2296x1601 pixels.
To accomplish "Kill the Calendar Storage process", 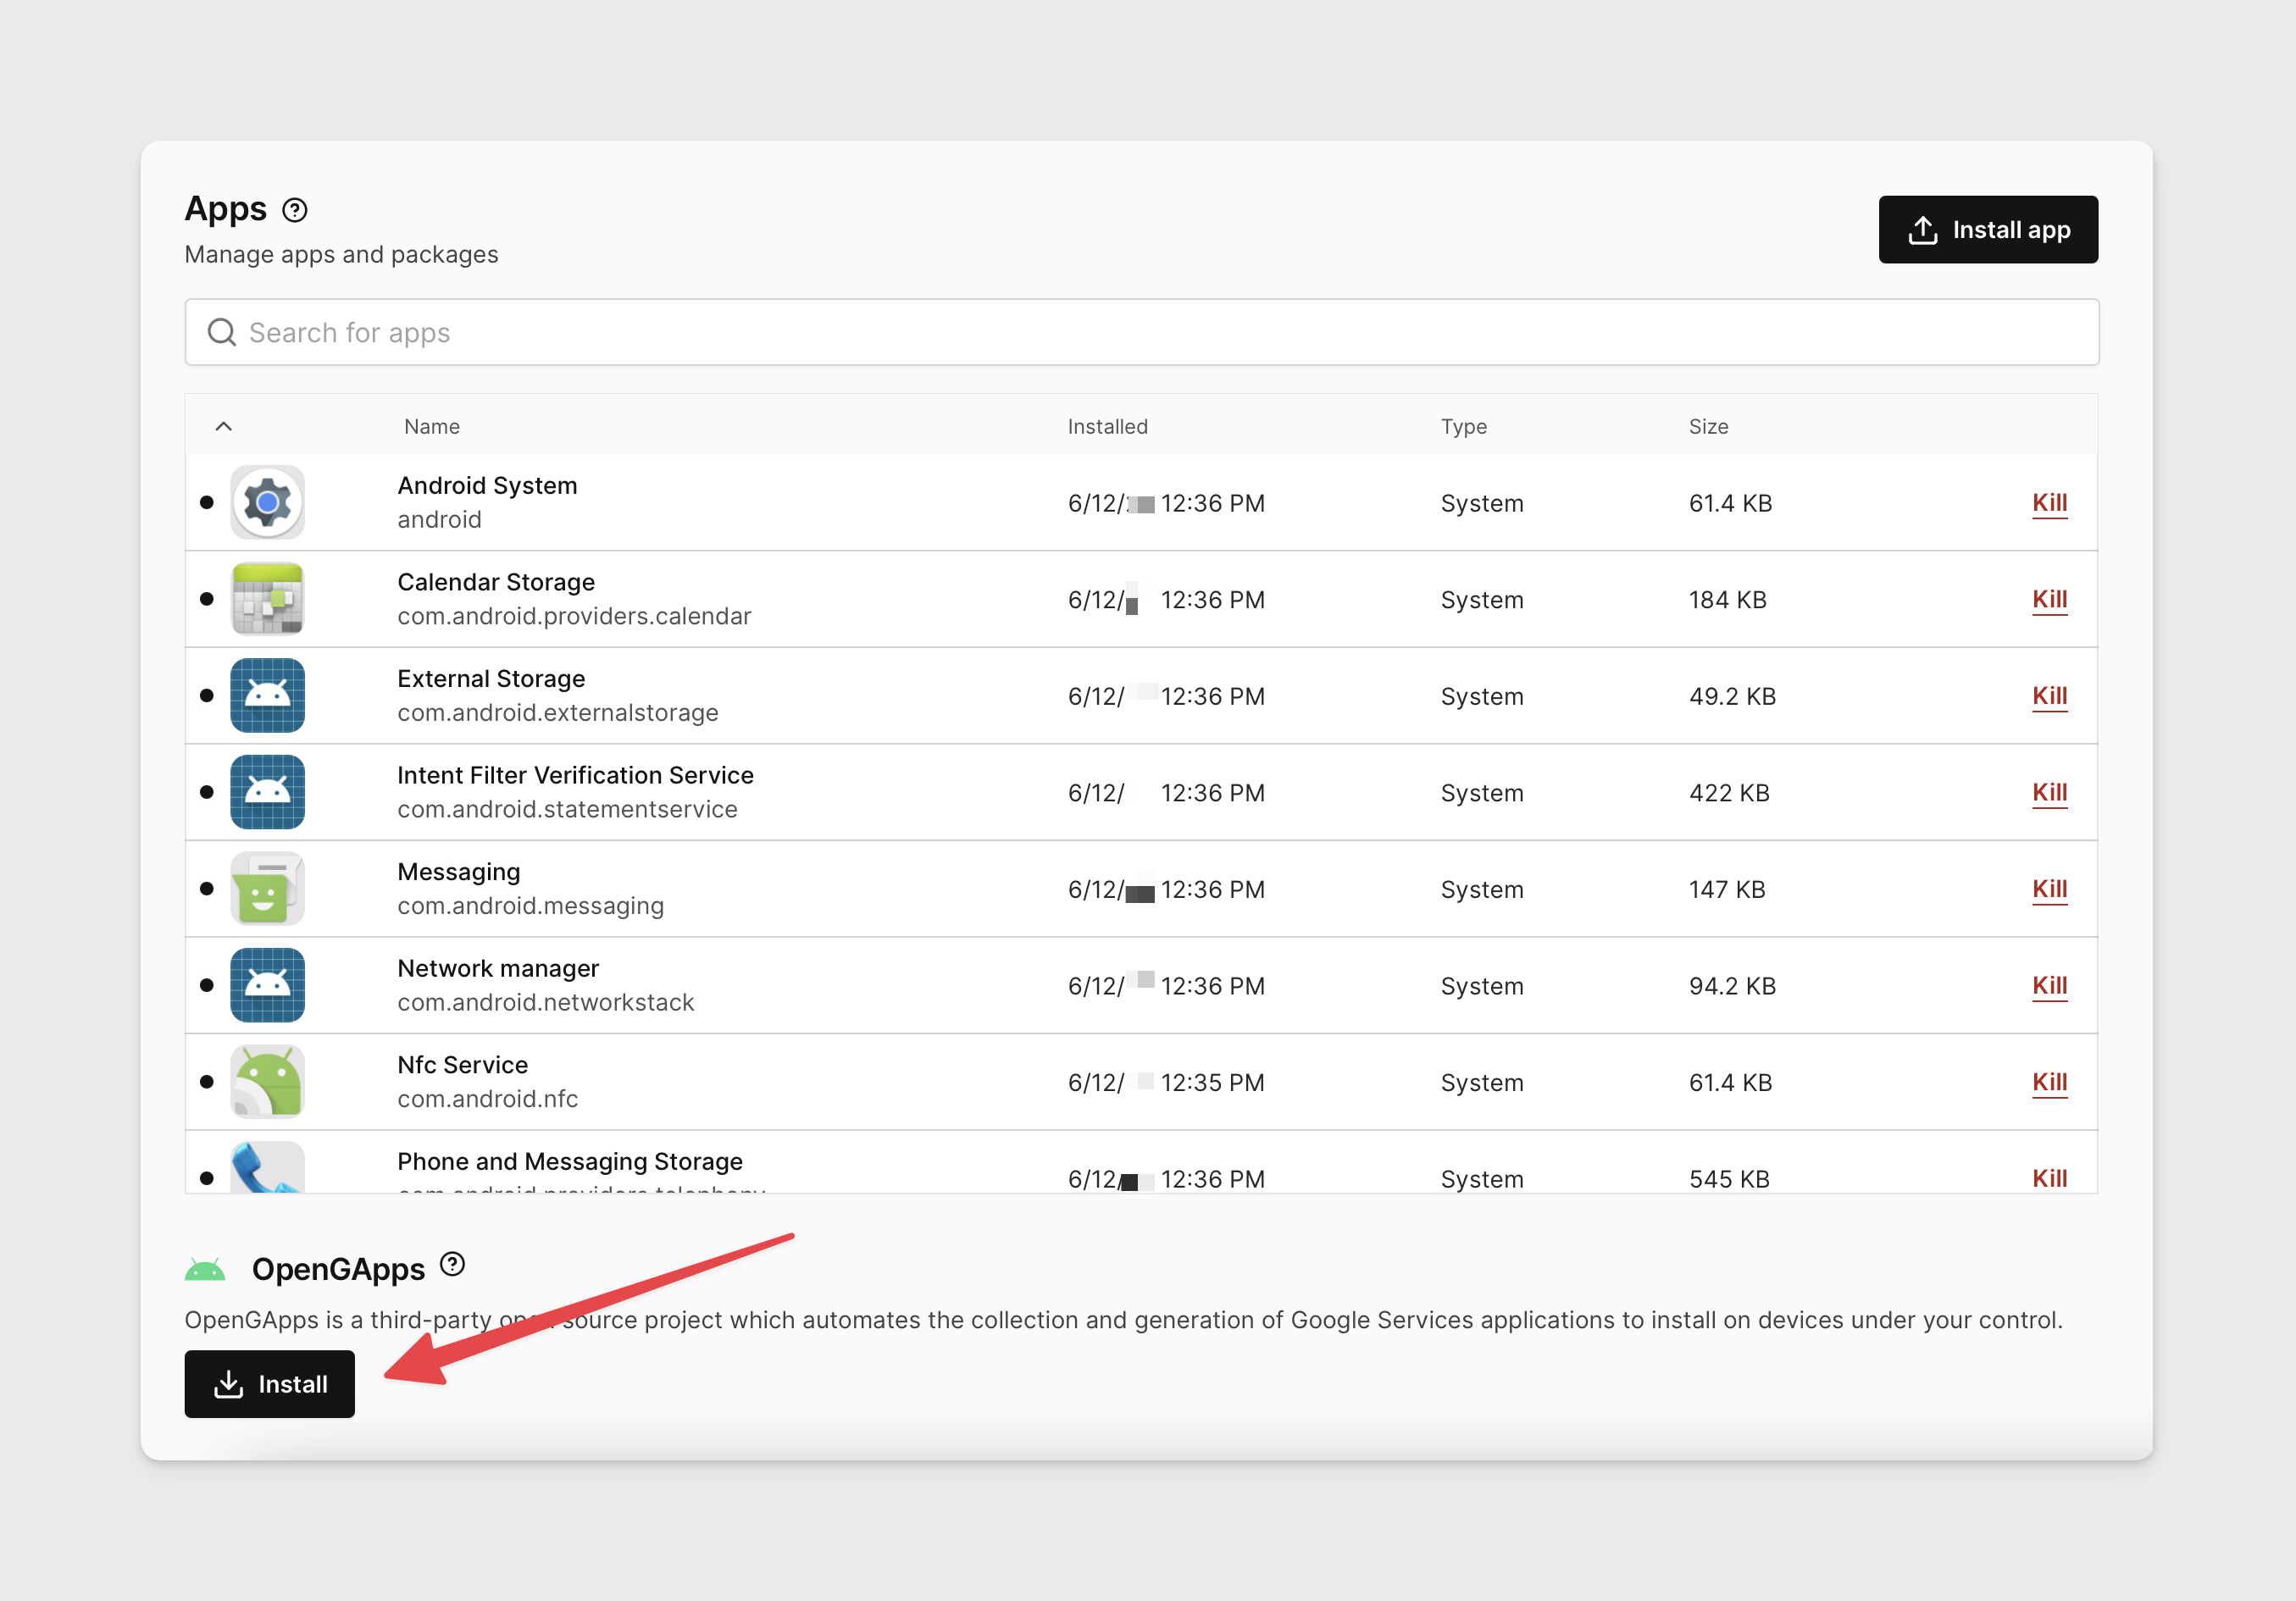I will coord(2050,599).
